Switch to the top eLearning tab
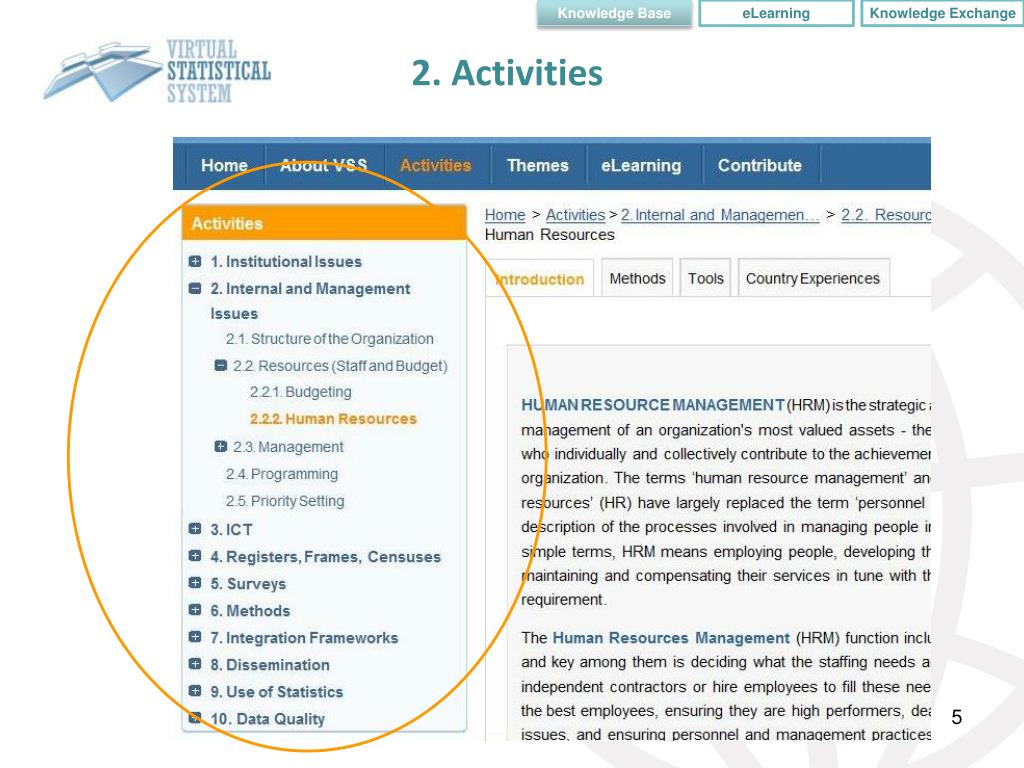The height and width of the screenshot is (768, 1024). click(776, 13)
